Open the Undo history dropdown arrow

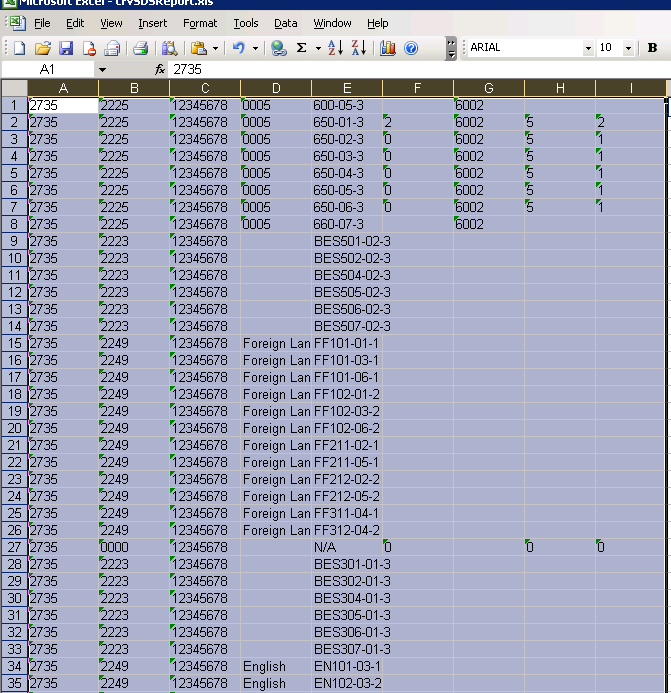(x=255, y=48)
